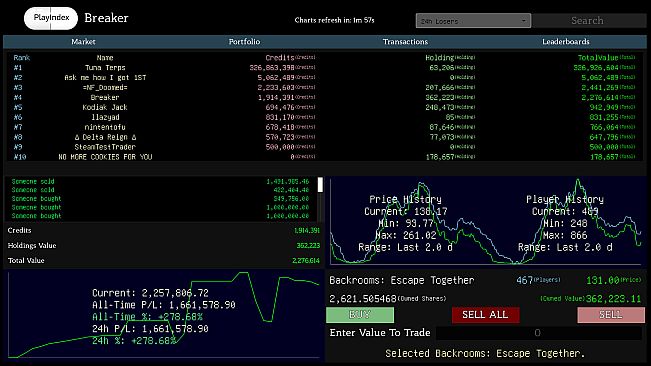
Task: Click the Price History chart
Action: [407, 222]
